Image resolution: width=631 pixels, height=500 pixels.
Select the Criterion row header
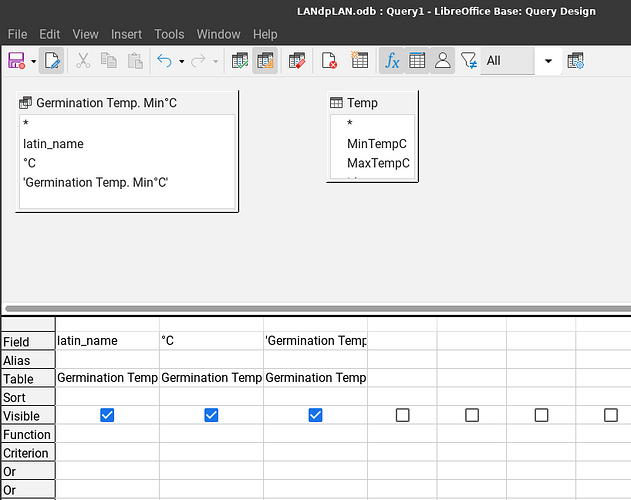point(28,452)
